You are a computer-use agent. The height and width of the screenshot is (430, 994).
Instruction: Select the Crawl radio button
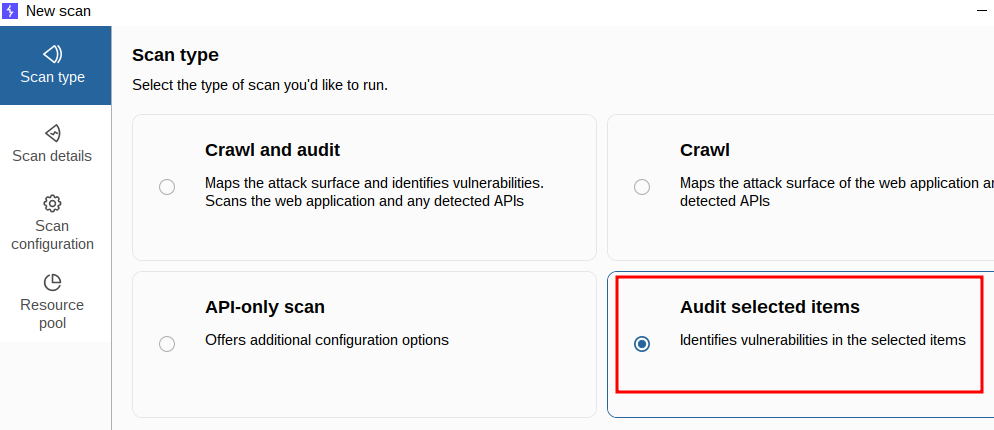(642, 187)
